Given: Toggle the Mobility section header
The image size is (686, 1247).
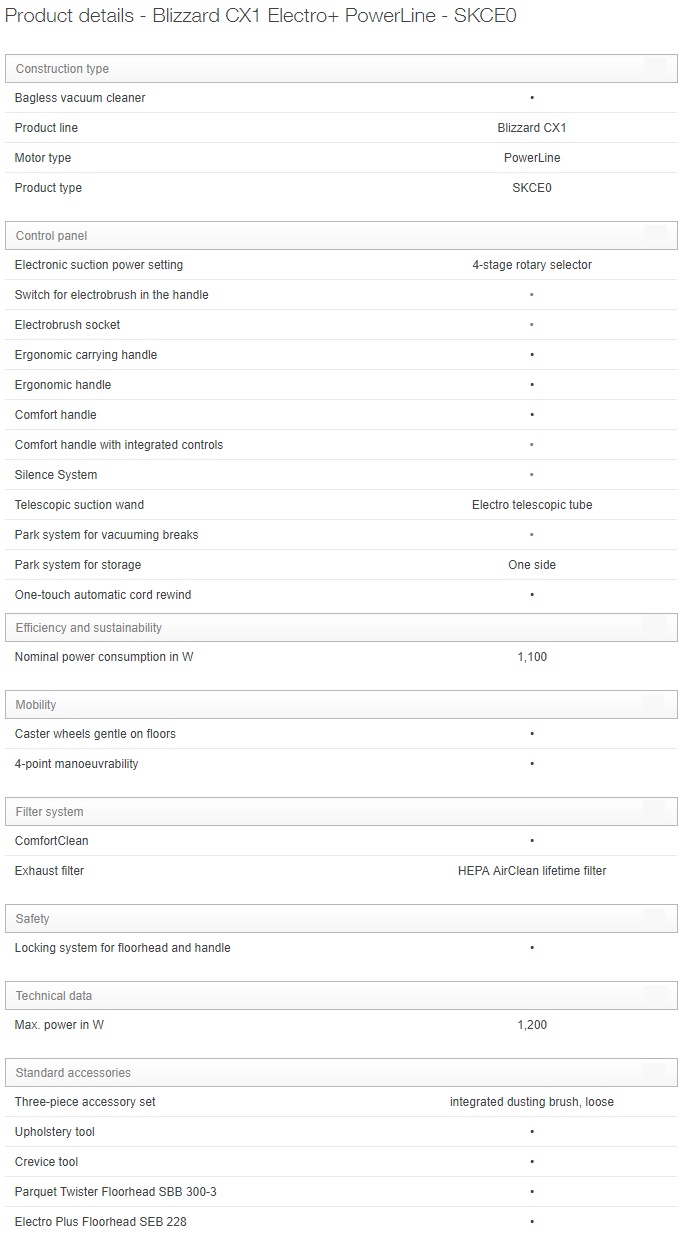Looking at the screenshot, I should (341, 705).
